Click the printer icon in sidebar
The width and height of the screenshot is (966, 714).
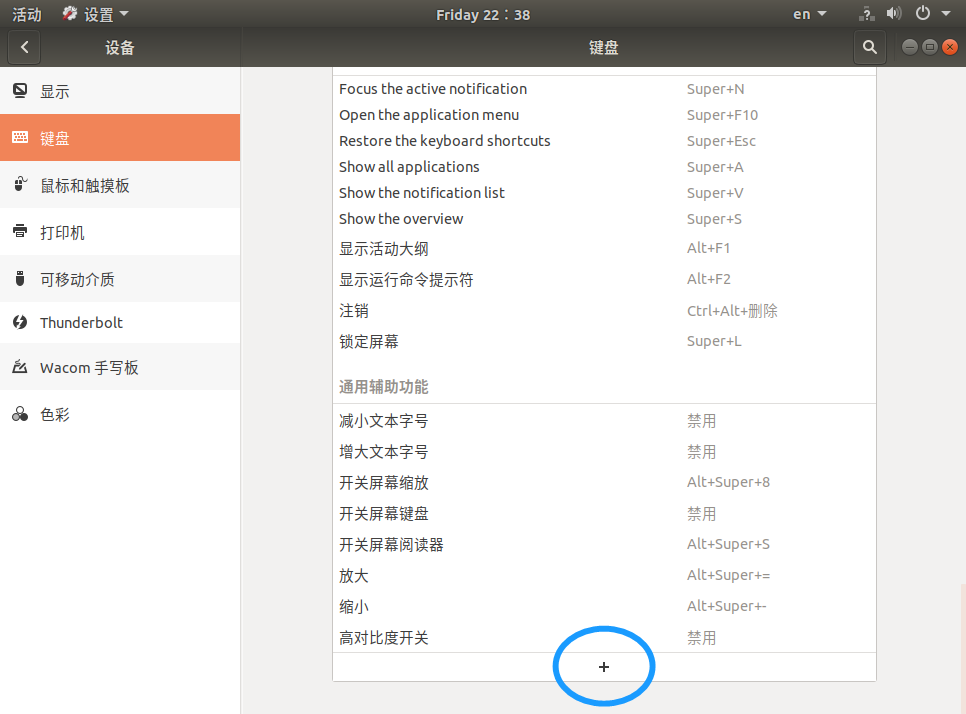coord(20,231)
